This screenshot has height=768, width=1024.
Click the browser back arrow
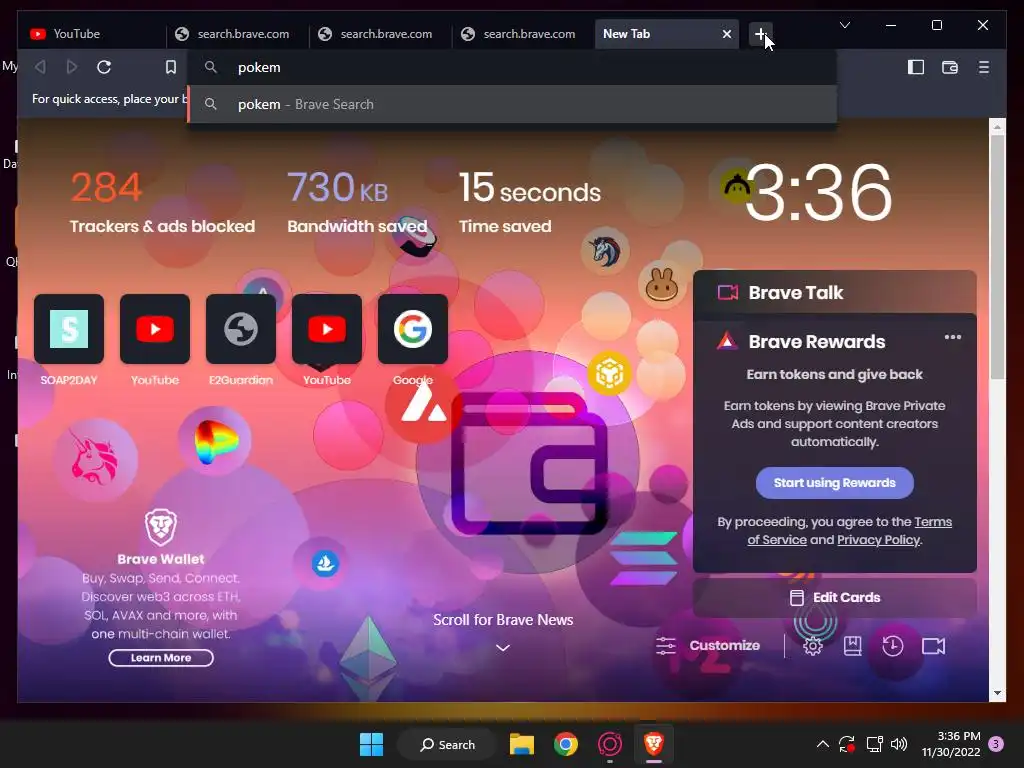[40, 67]
